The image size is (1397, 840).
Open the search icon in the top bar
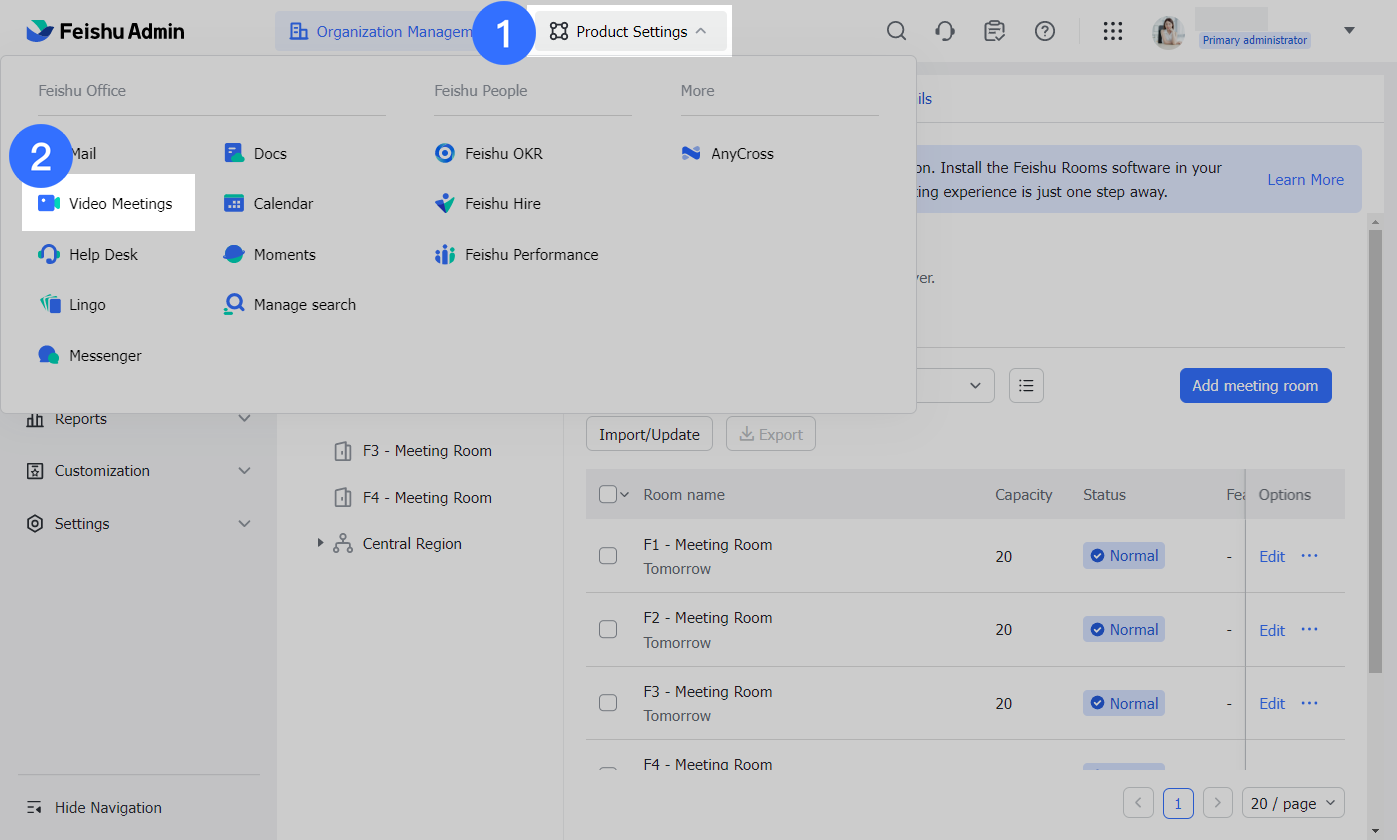[897, 31]
